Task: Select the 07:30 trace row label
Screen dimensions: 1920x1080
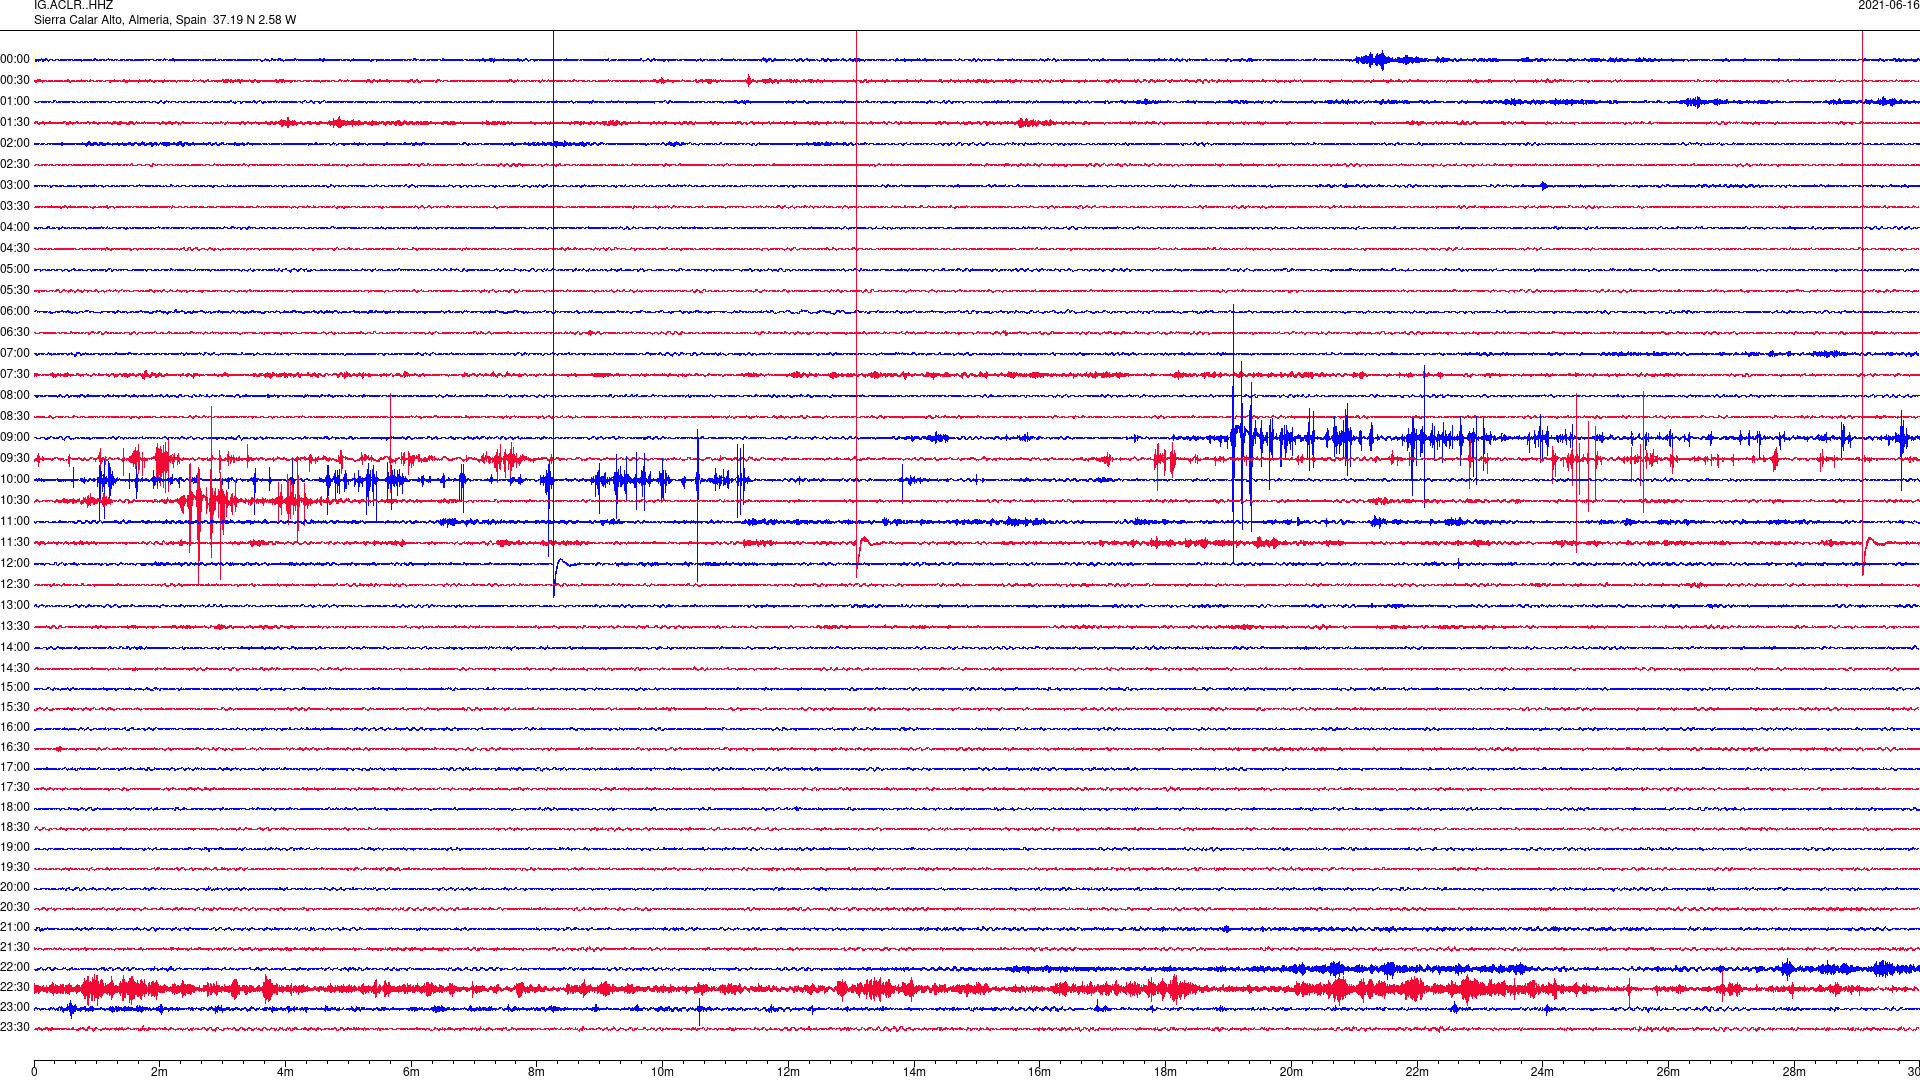Action: (x=15, y=374)
